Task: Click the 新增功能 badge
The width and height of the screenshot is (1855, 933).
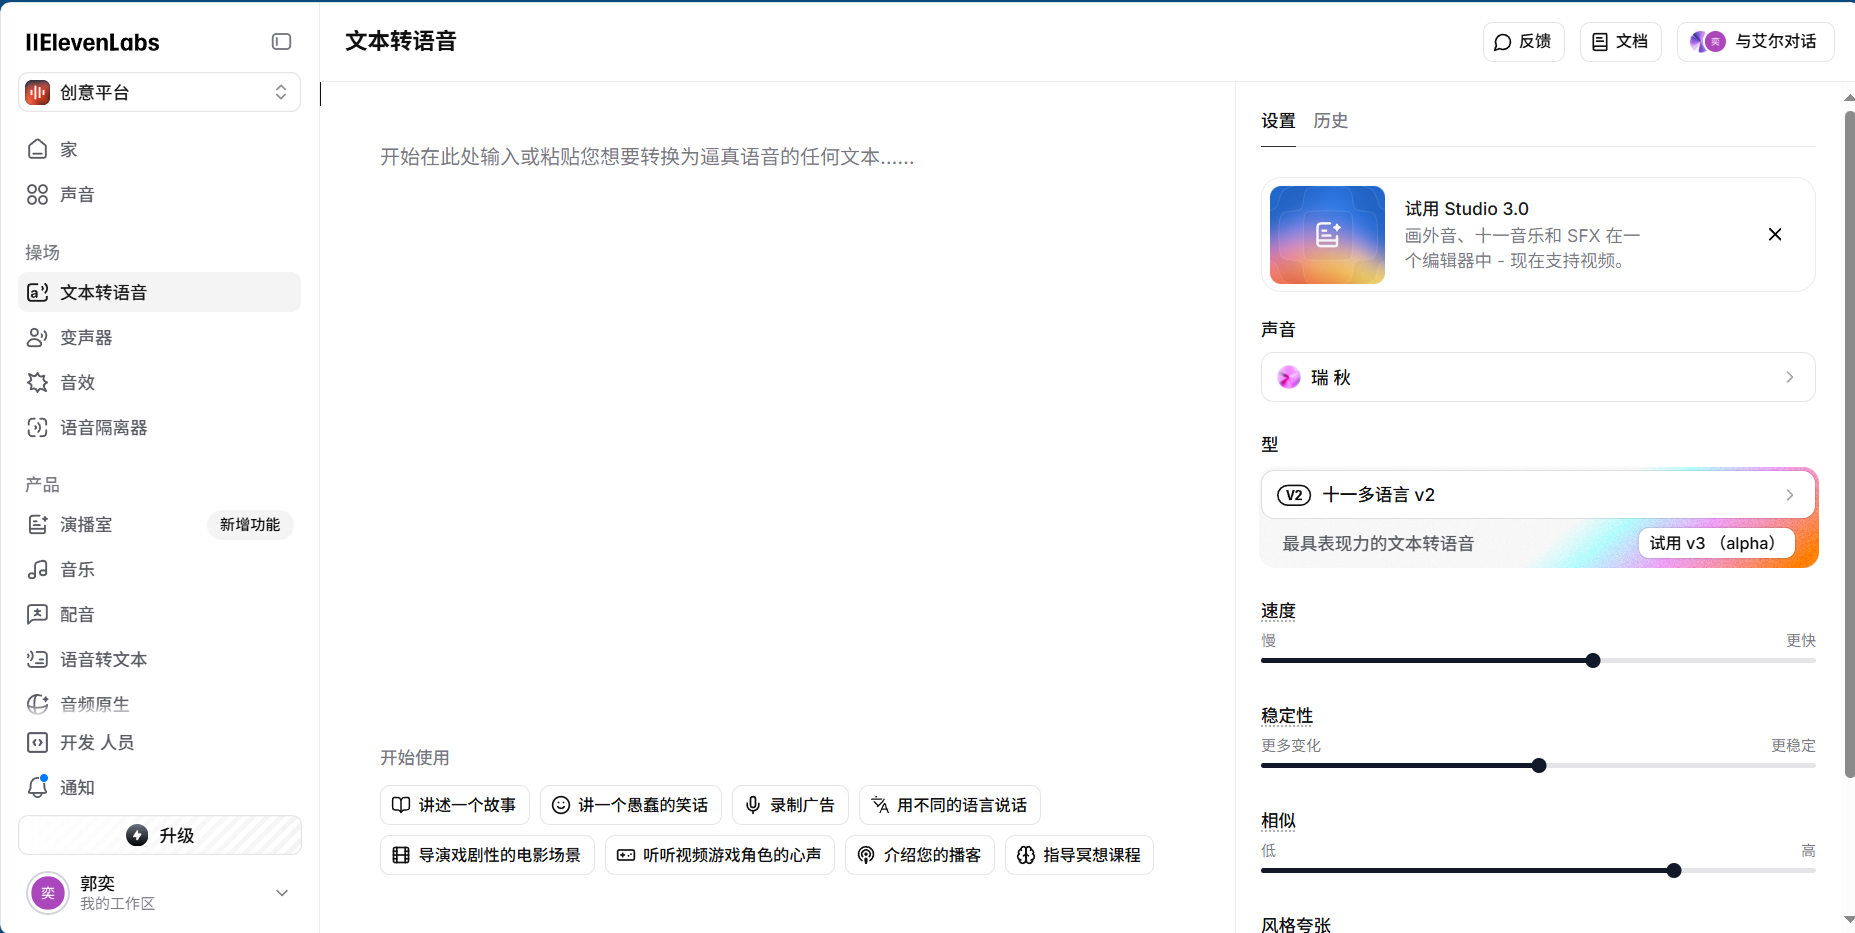Action: click(x=250, y=525)
